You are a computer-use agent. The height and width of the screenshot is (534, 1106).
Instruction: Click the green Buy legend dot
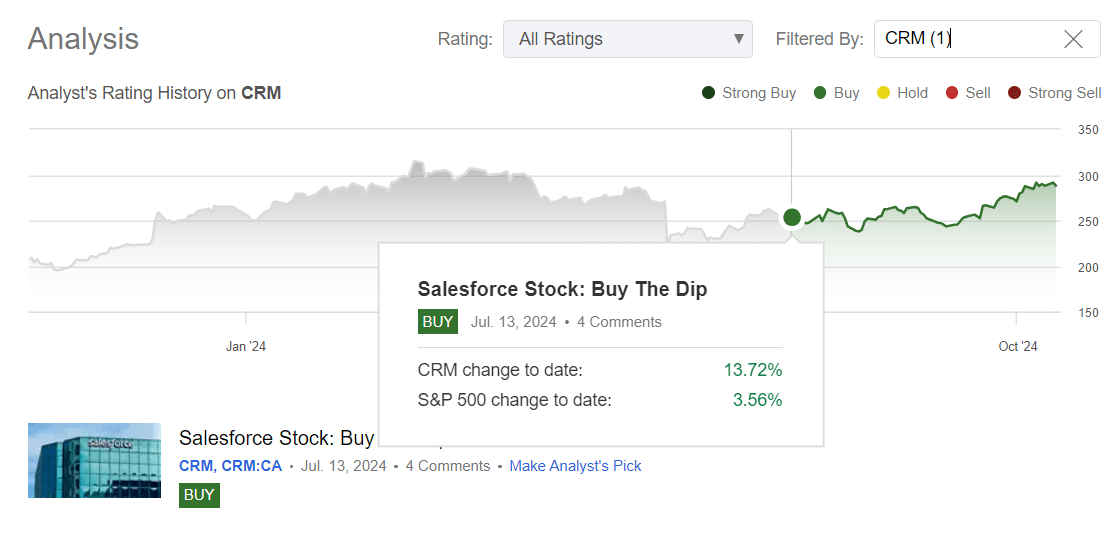pos(819,93)
